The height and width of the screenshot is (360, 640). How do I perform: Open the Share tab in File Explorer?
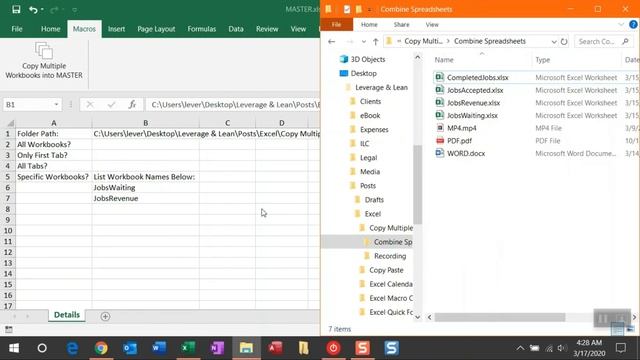[x=402, y=24]
